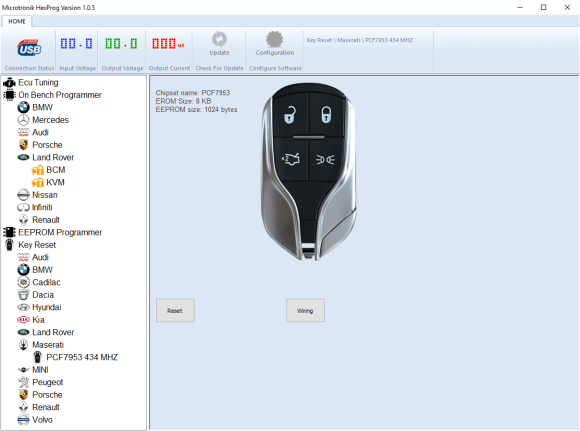Screen dimensions: 580x431
Task: Select the PCF7953 434 MHZ key item
Action: pyautogui.click(x=75, y=357)
